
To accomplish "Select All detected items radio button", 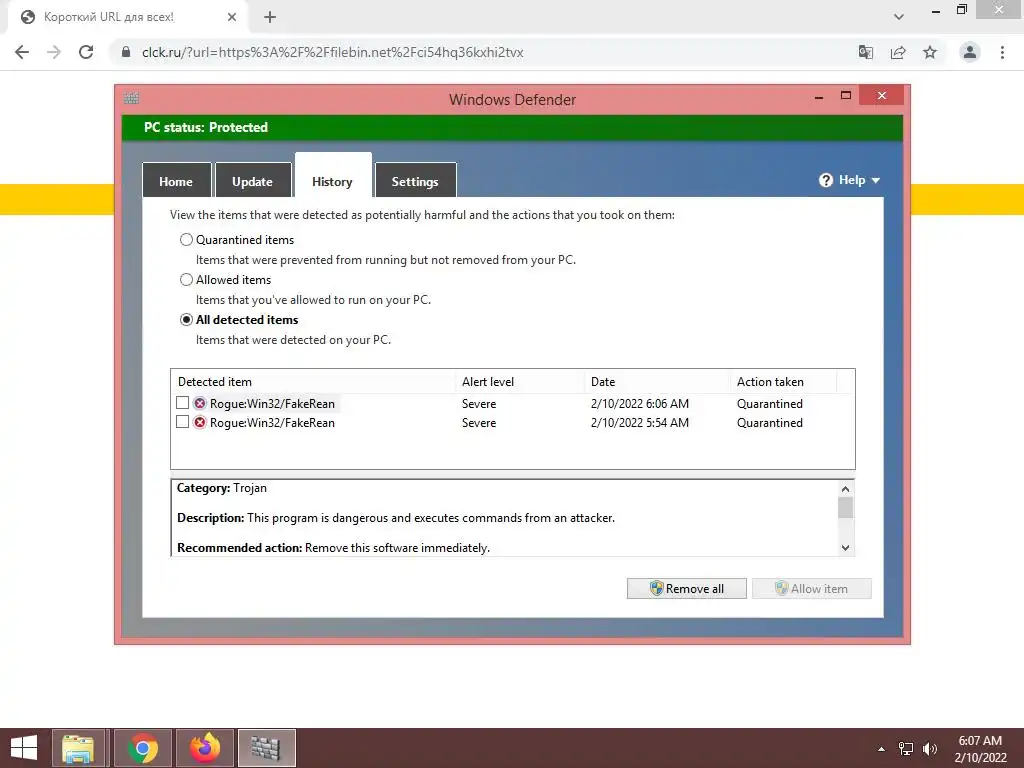I will (x=186, y=319).
